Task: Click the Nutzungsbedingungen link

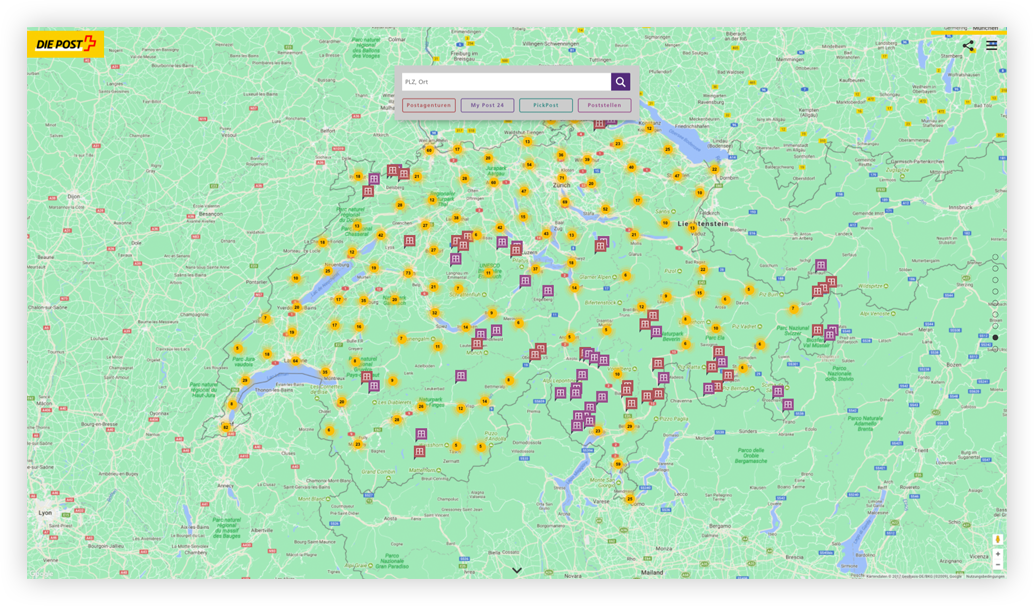Action: (985, 576)
